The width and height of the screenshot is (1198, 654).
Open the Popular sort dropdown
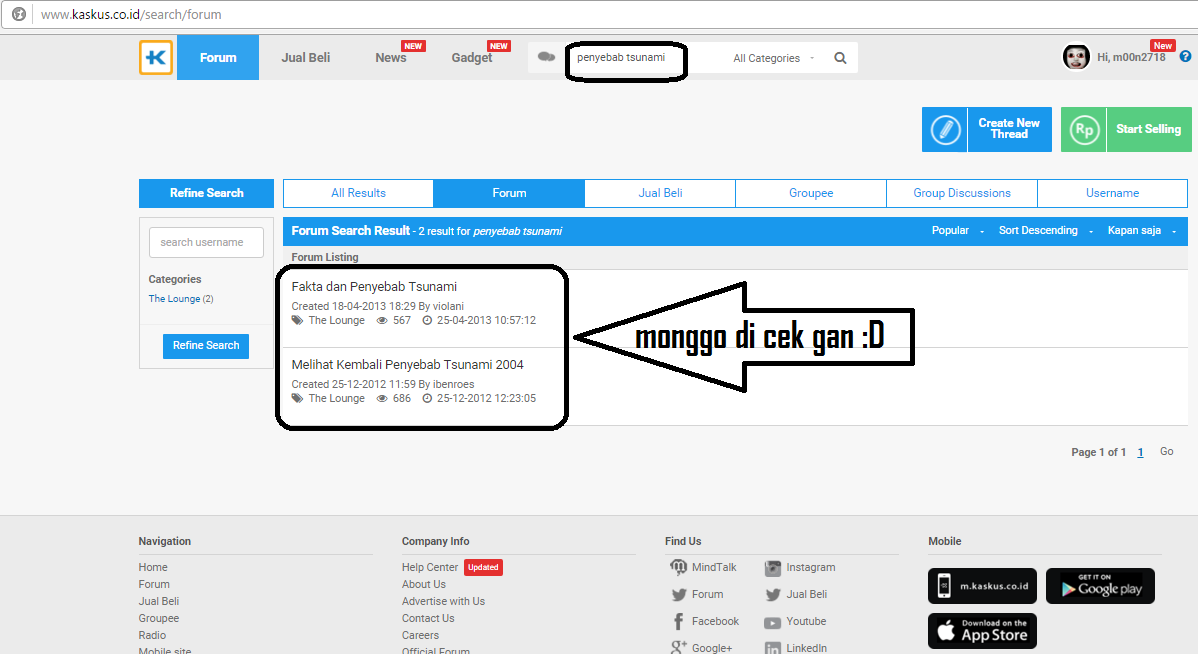[x=957, y=231]
